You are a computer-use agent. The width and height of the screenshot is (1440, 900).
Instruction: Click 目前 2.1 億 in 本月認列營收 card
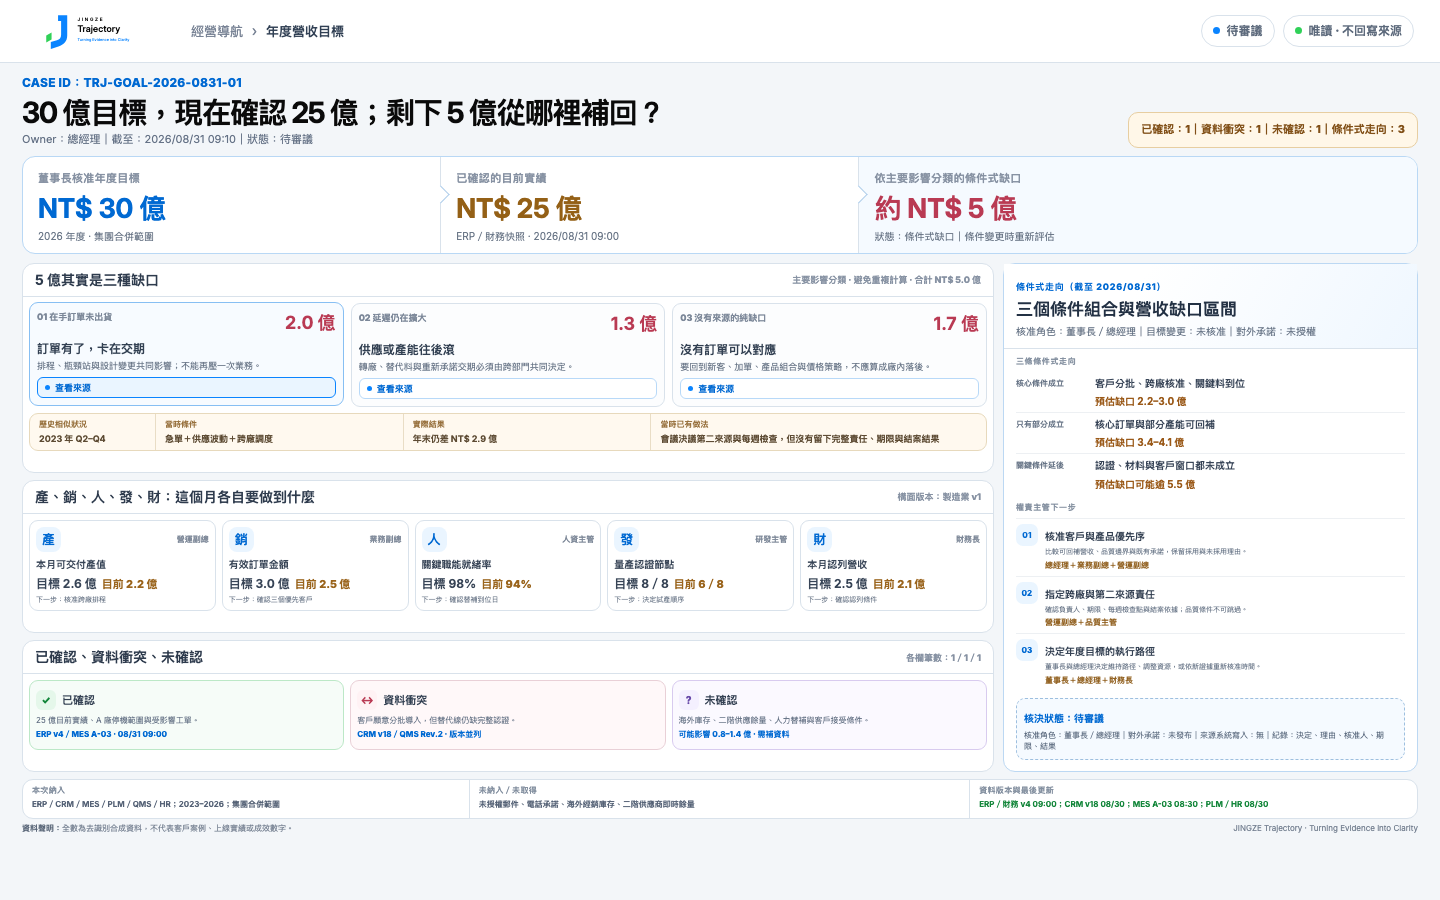899,584
